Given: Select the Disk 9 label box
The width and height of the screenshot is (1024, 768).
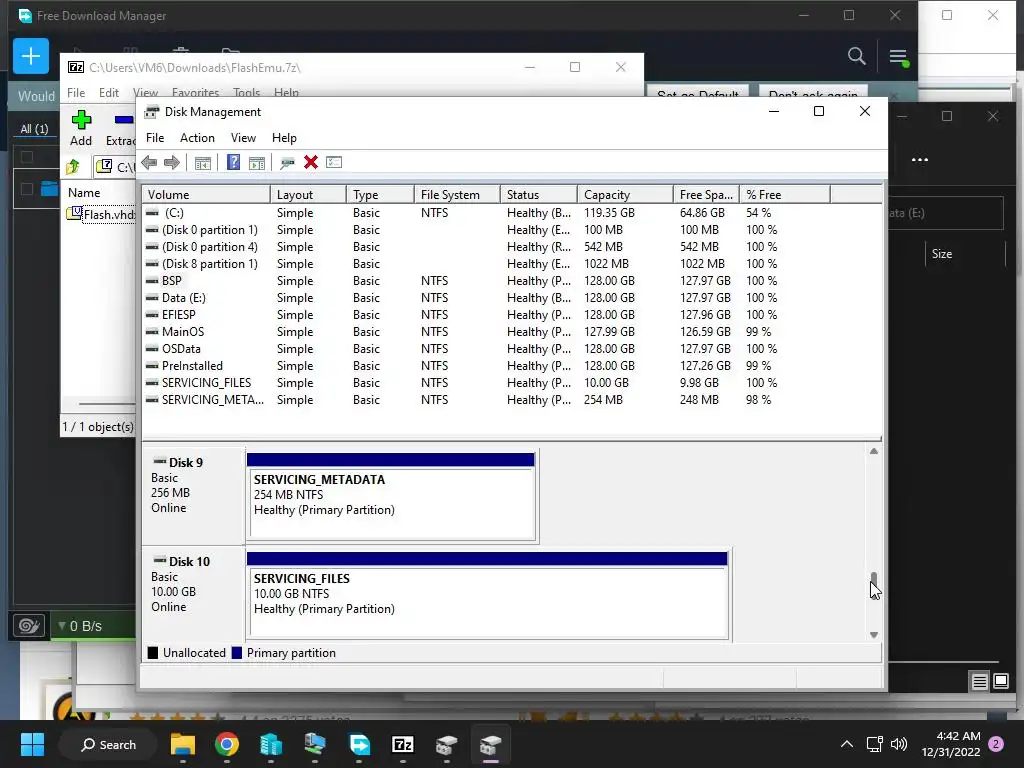Looking at the screenshot, I should [193, 496].
